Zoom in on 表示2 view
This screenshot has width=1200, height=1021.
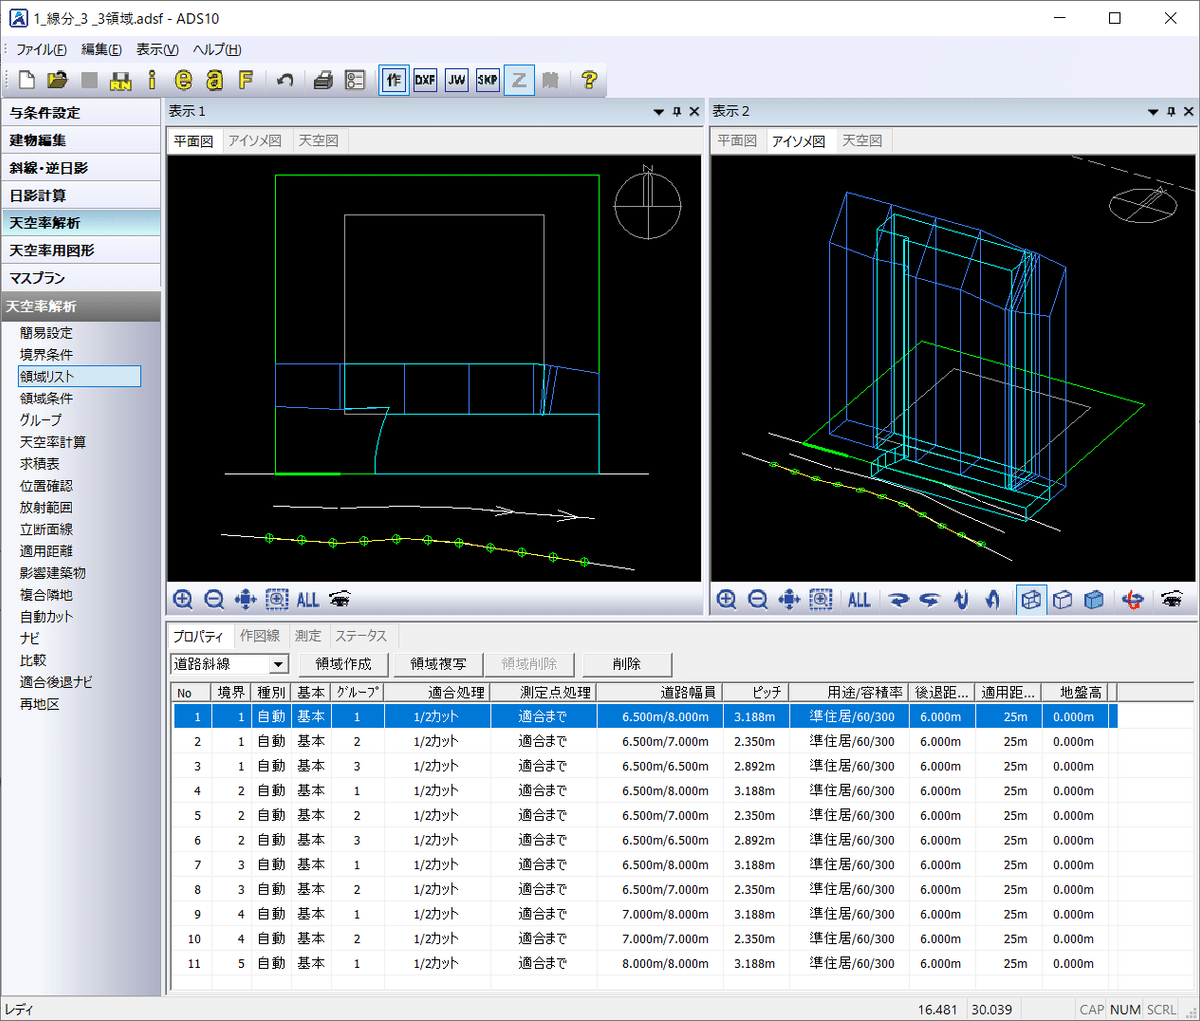[x=727, y=599]
